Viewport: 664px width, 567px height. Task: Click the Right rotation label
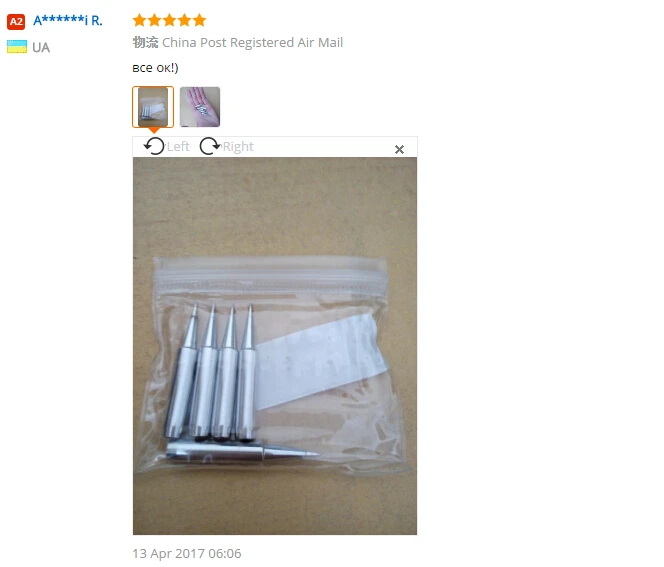pos(238,147)
